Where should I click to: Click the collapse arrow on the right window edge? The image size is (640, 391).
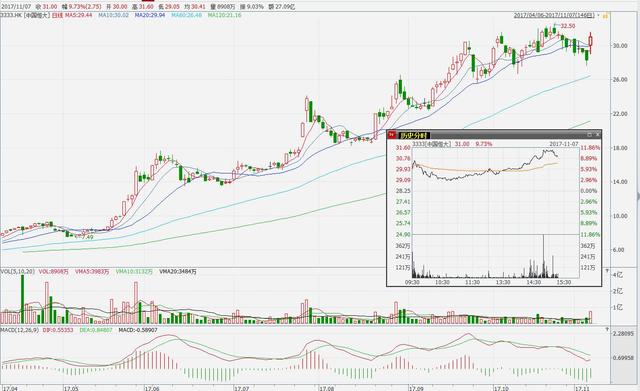pos(638,196)
